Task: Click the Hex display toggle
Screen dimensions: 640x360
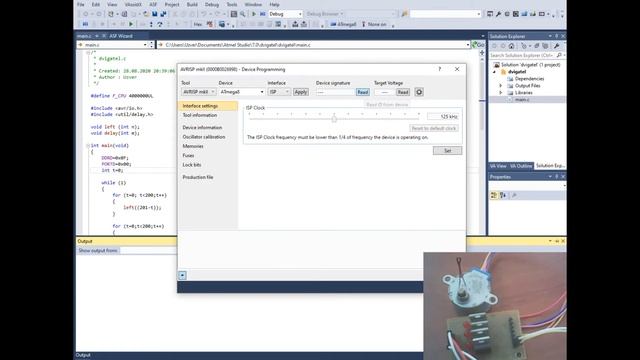Action: [198, 24]
